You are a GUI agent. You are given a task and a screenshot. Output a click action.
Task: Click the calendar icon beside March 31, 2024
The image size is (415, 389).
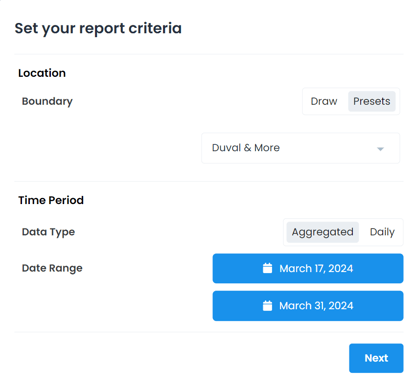pyautogui.click(x=267, y=305)
